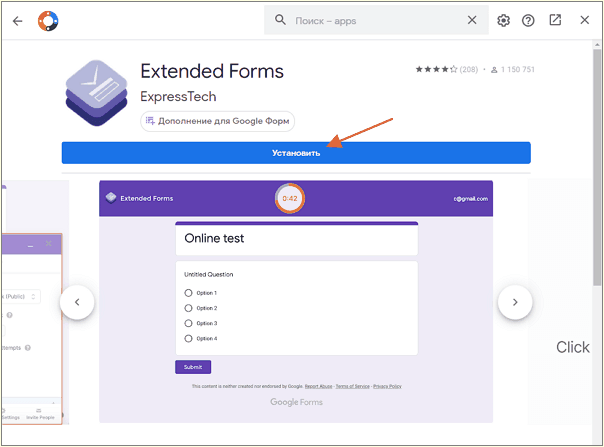604x447 pixels.
Task: Open the next screenshot labeled Click
Action: 560,302
